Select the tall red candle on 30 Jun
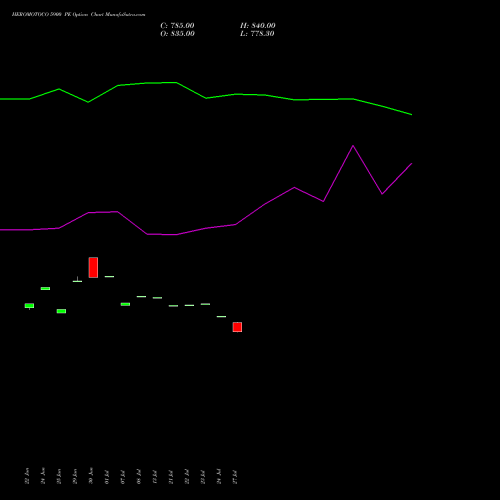Viewport: 500px width, 500px height. (93, 267)
